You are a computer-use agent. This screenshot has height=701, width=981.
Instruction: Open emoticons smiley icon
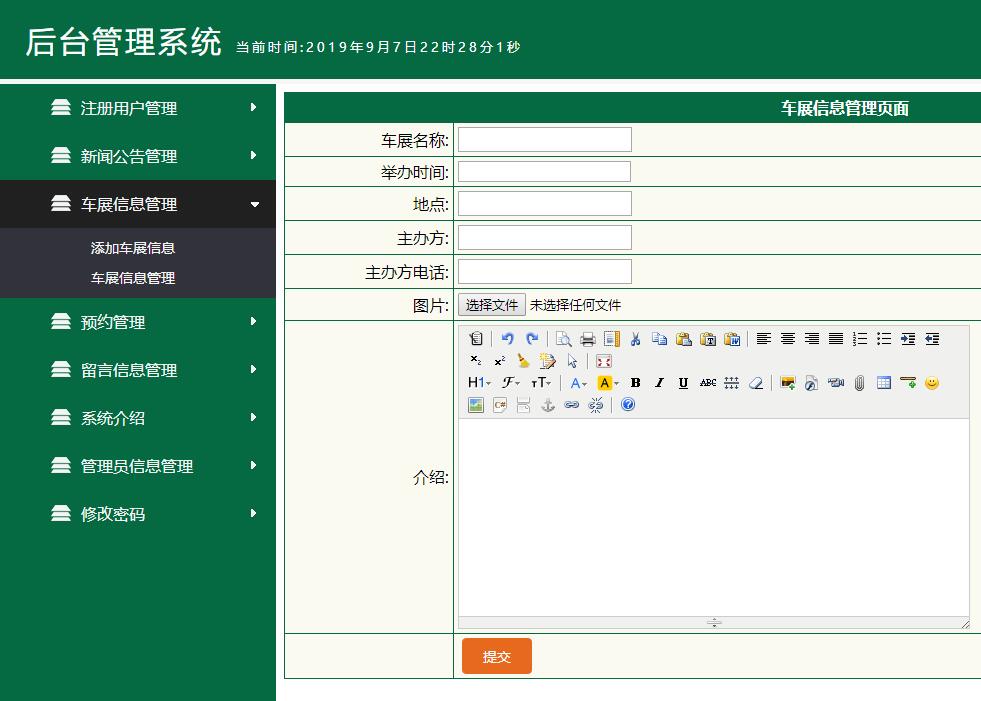pos(932,383)
